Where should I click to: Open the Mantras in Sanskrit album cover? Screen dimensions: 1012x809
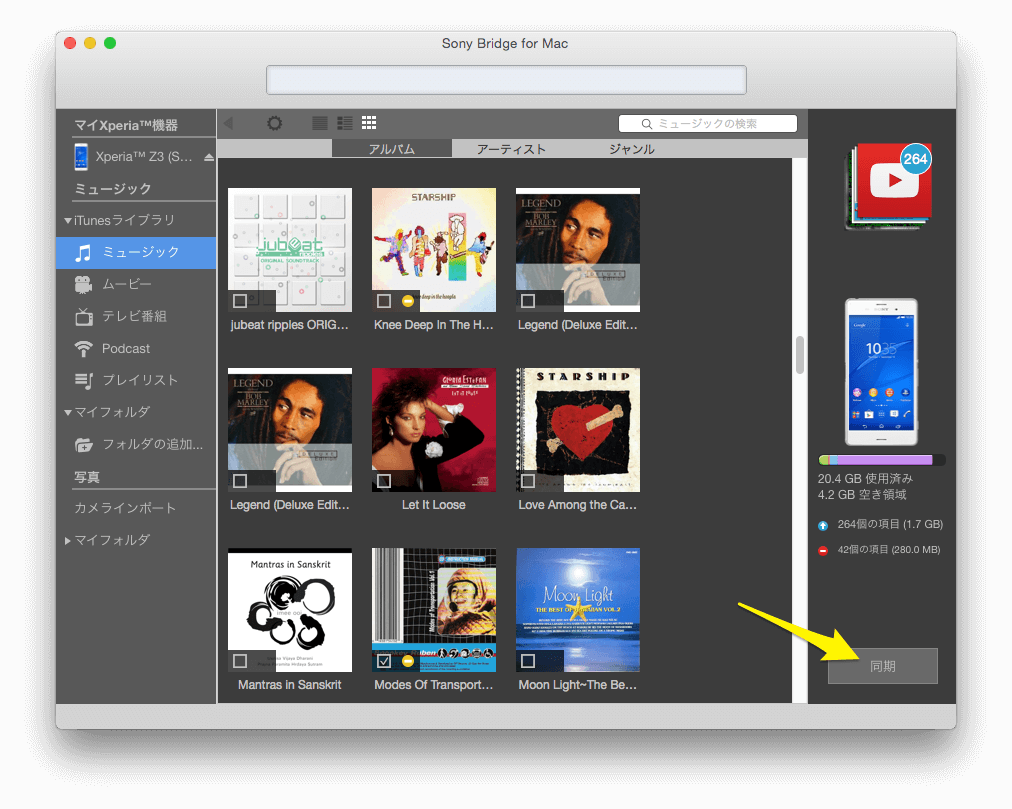pos(290,610)
